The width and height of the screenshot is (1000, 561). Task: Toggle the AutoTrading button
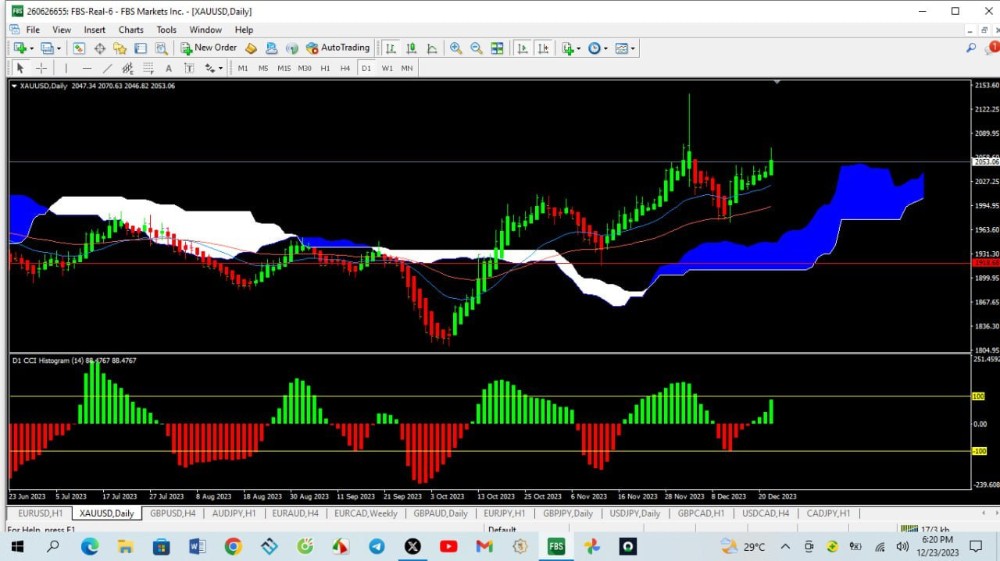click(338, 48)
